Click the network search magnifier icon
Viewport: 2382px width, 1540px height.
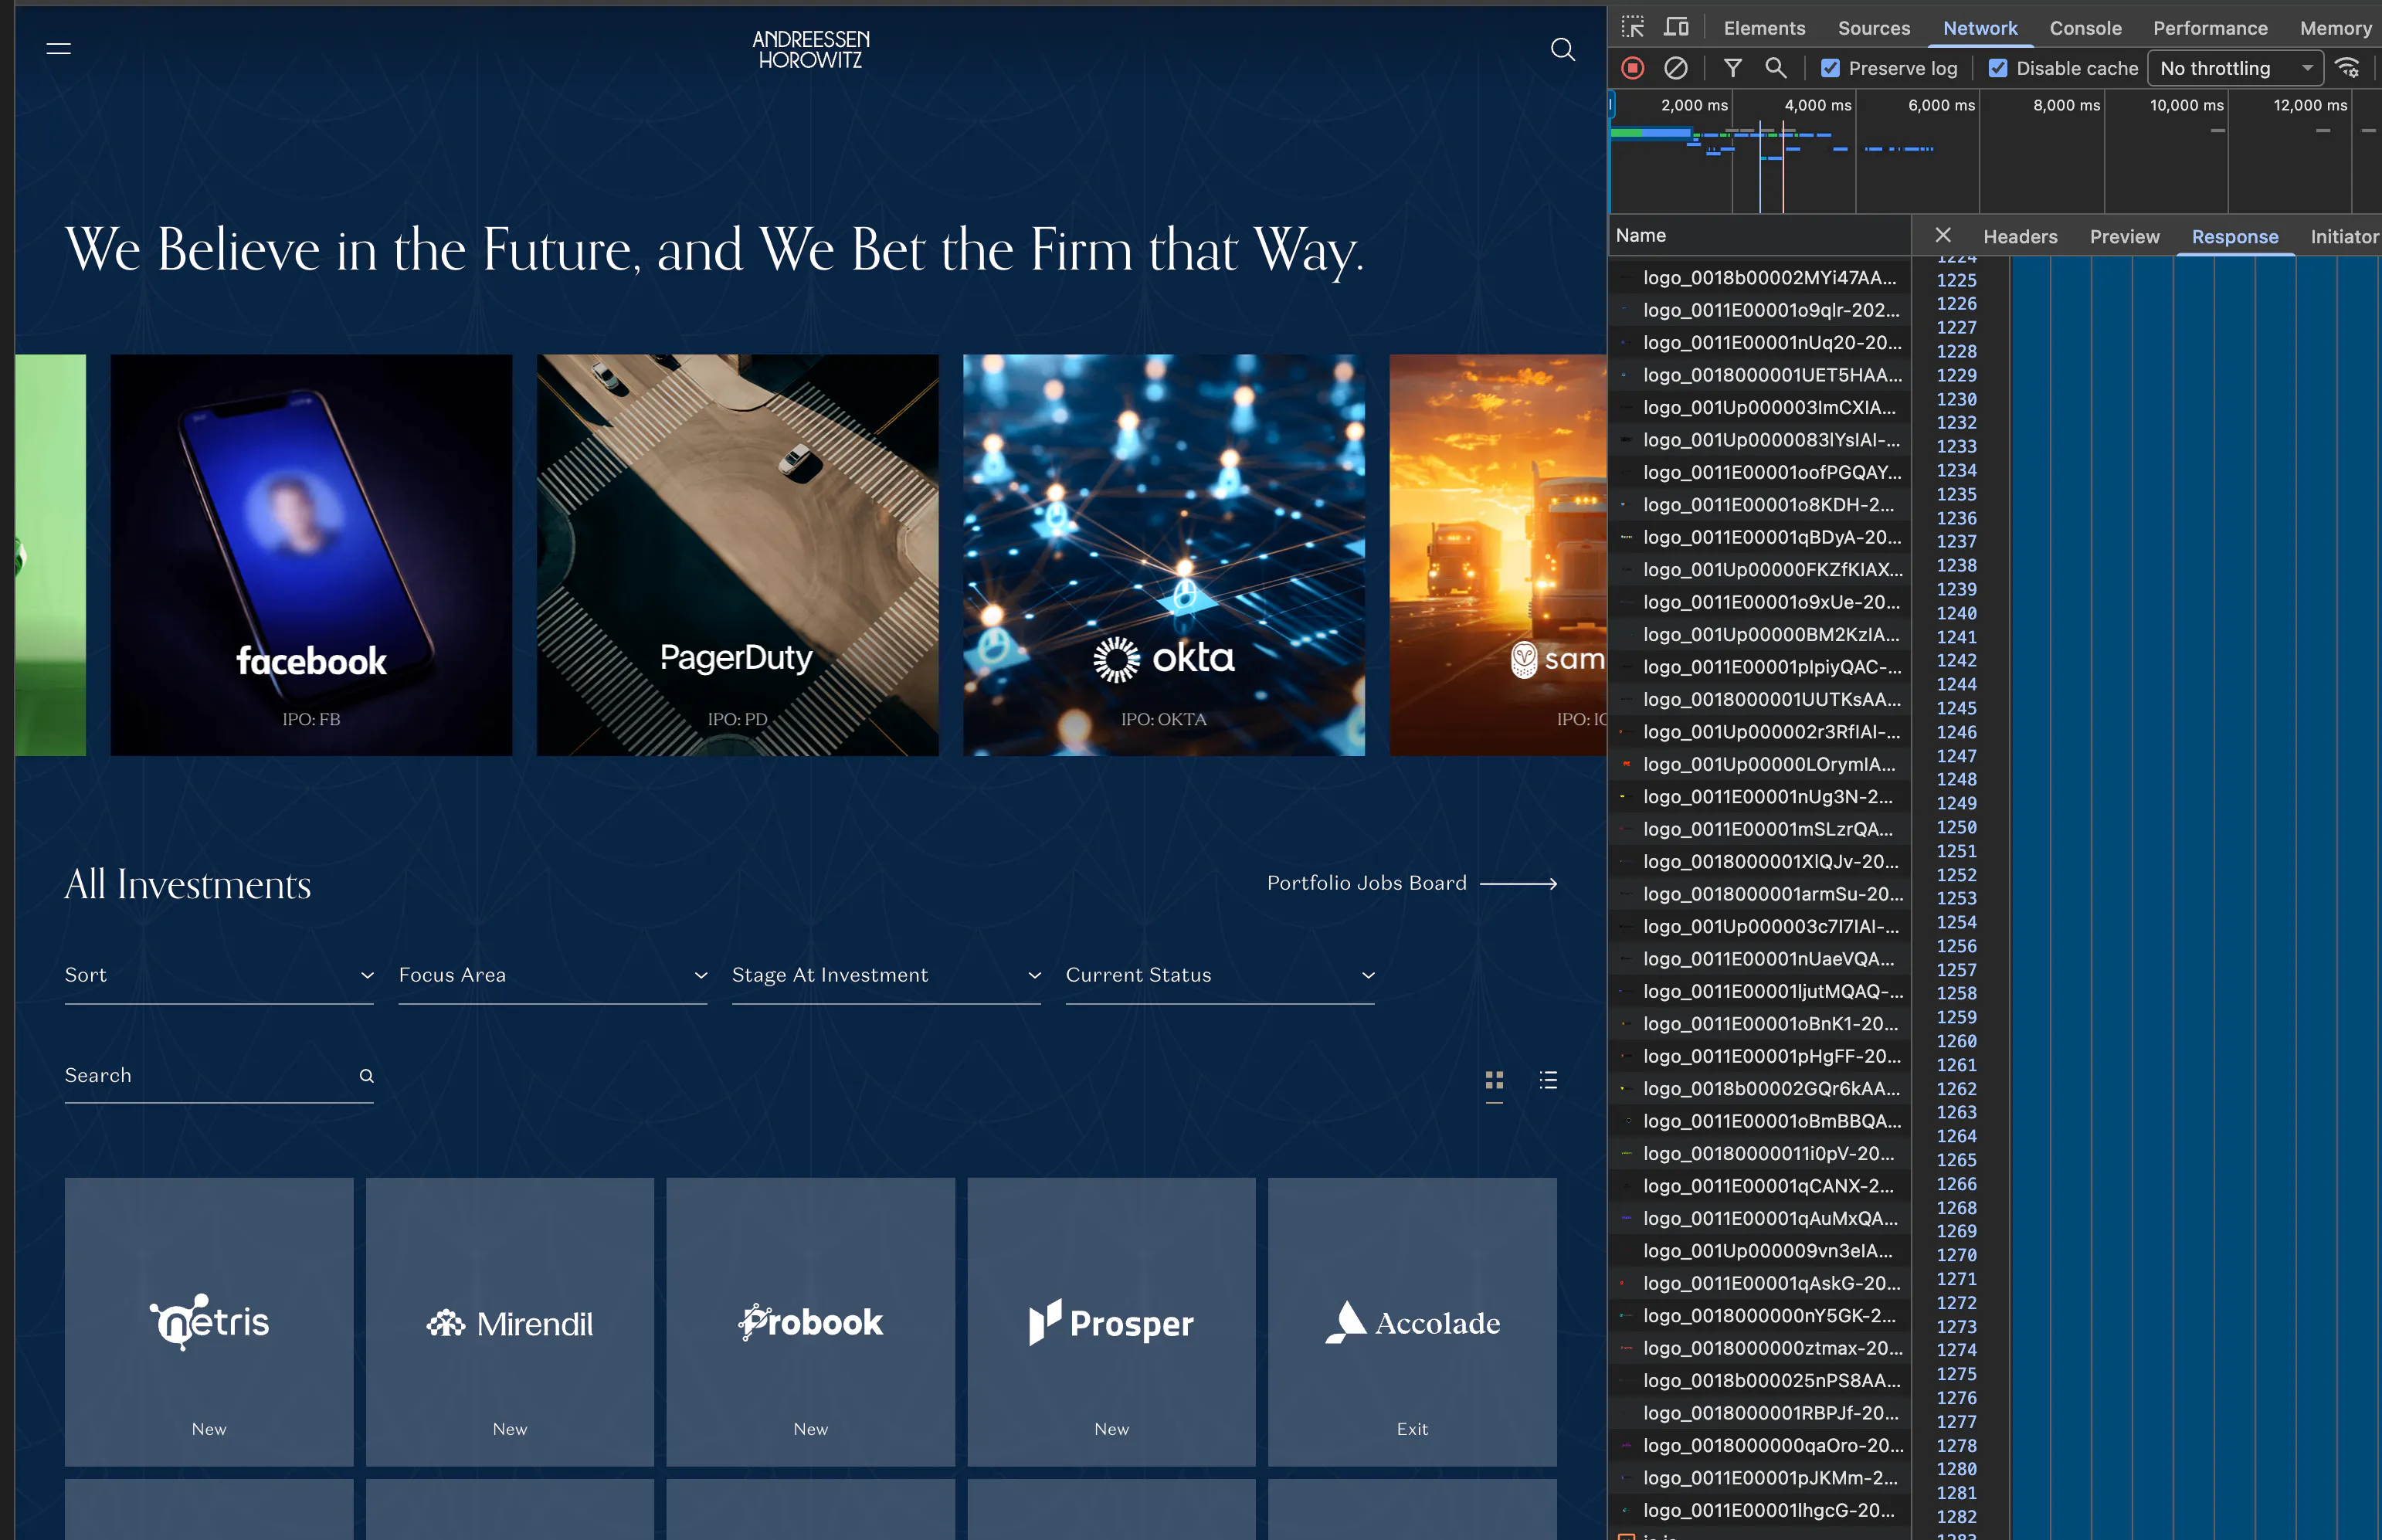click(1776, 68)
